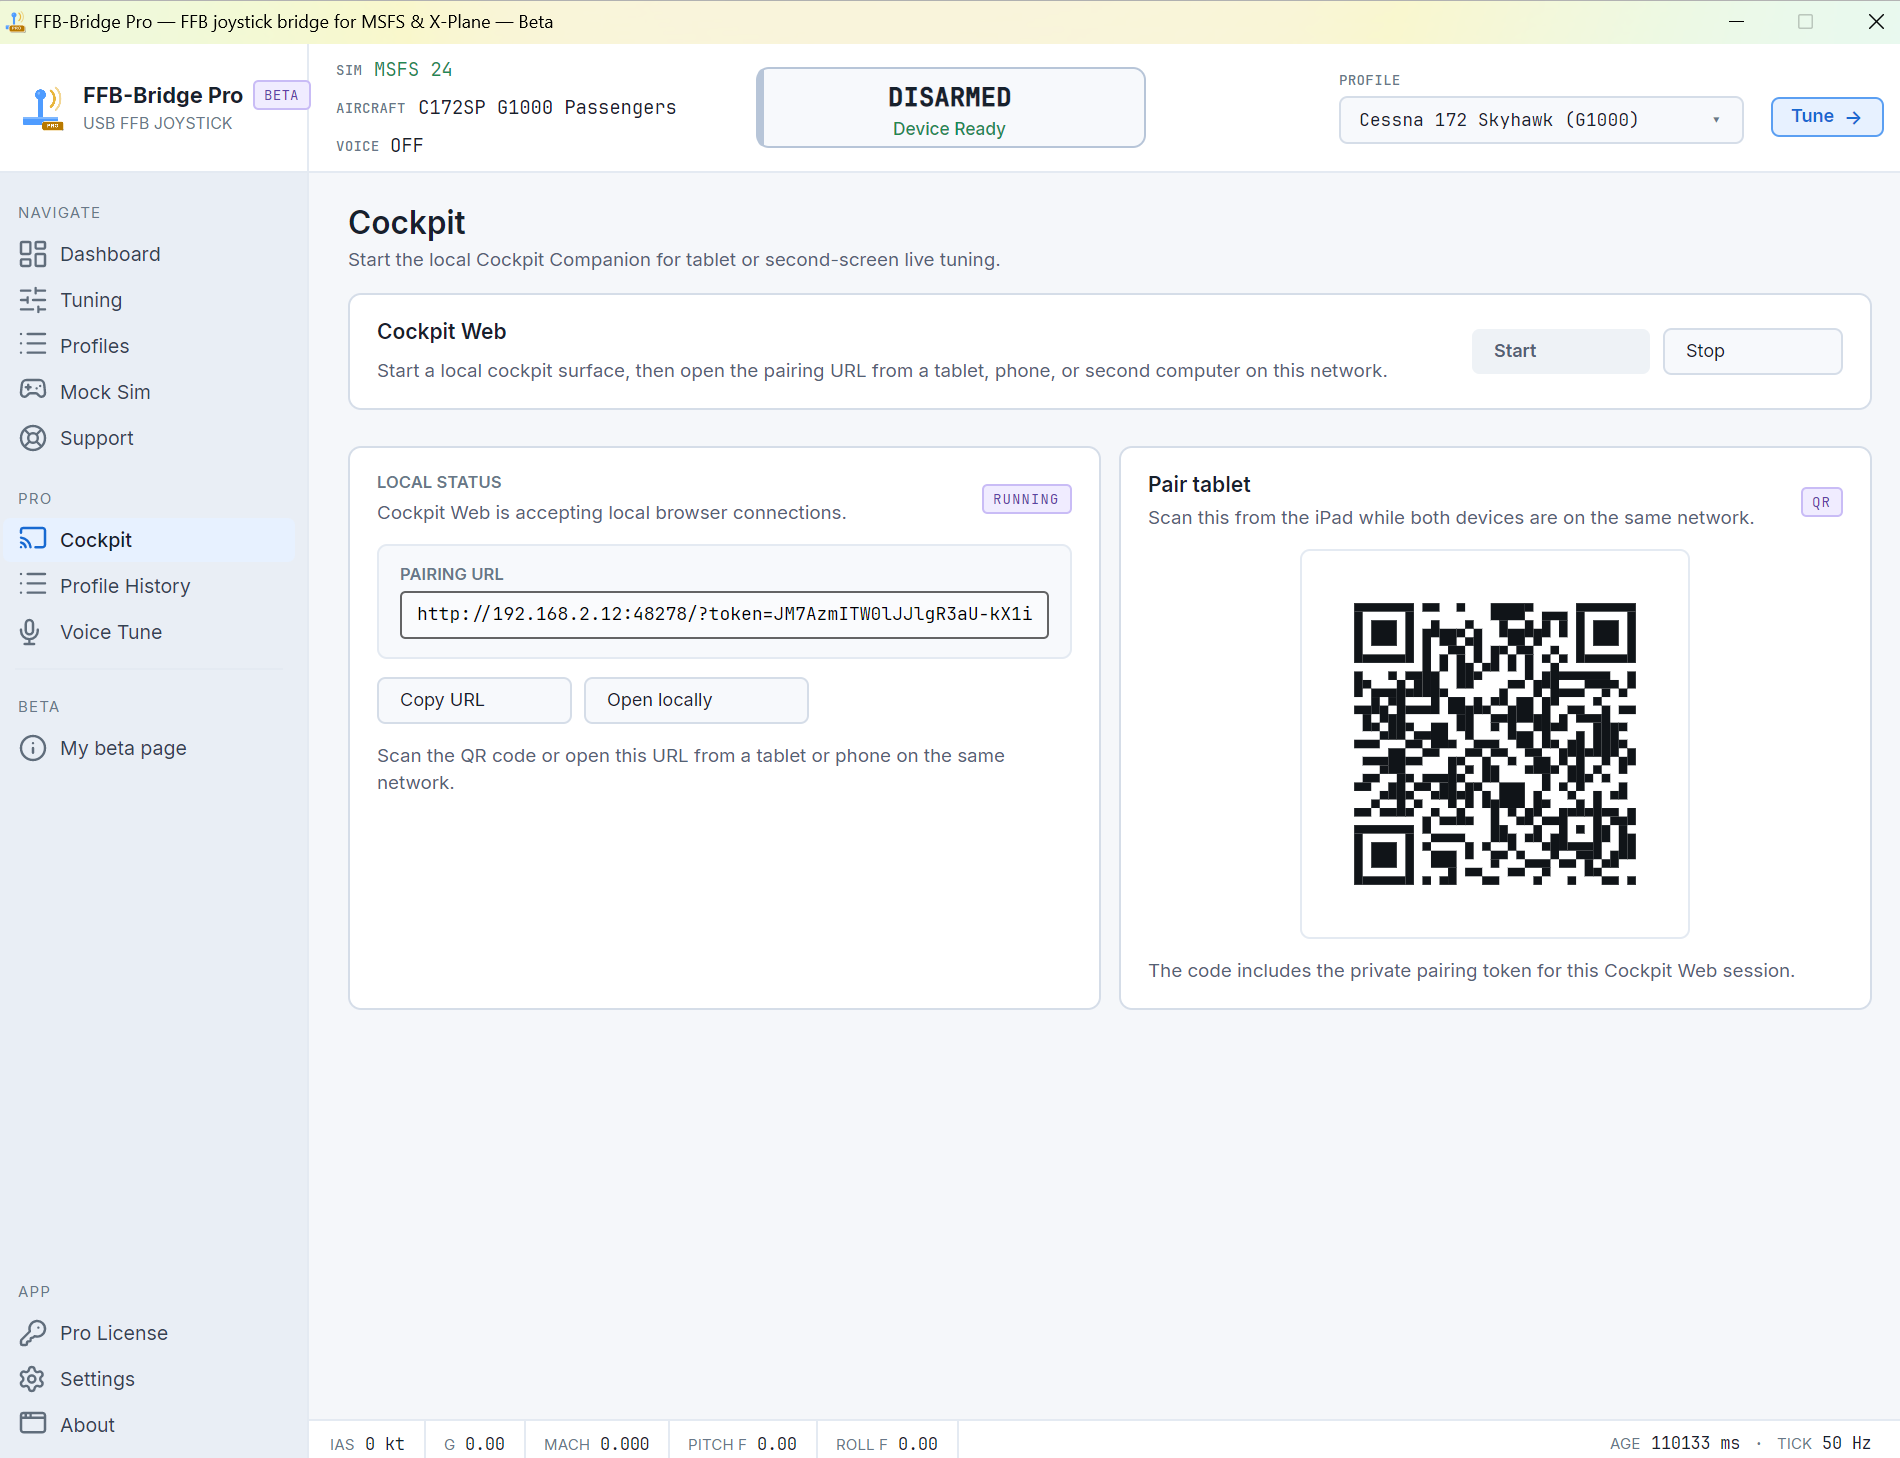This screenshot has width=1900, height=1458.
Task: Start the Cockpit Web server
Action: coord(1560,351)
